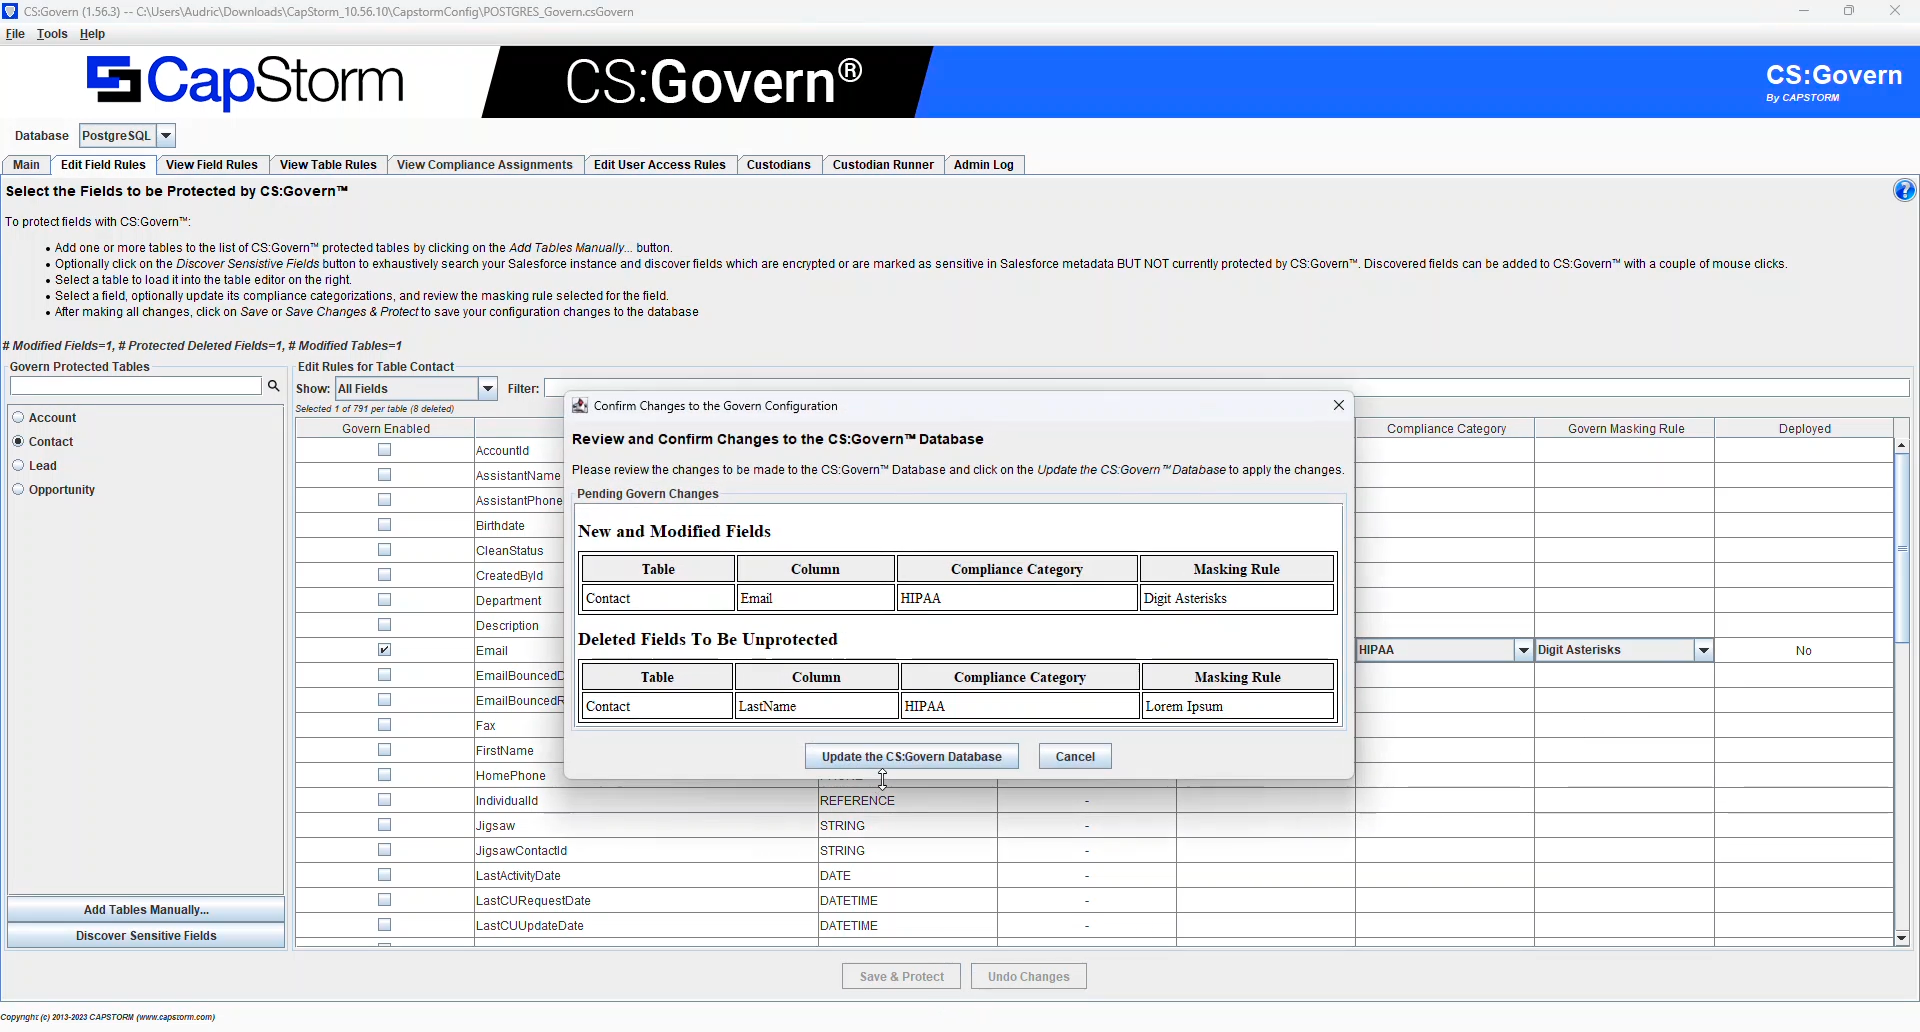The height and width of the screenshot is (1032, 1920).
Task: Expand the Show All Fields dropdown
Action: pyautogui.click(x=488, y=388)
